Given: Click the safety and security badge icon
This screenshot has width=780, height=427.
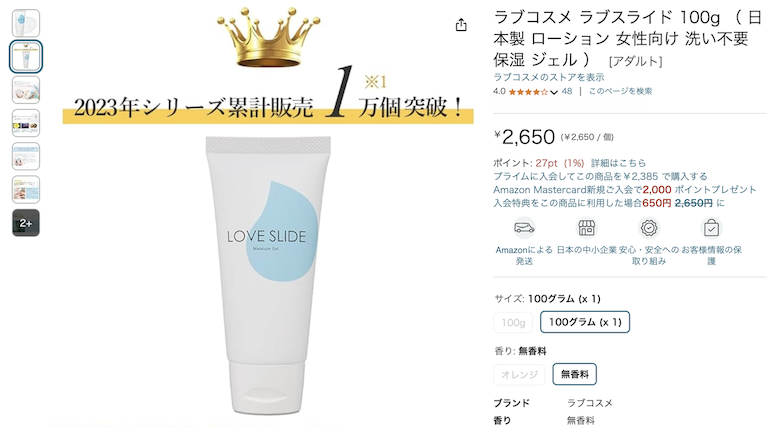Looking at the screenshot, I should coord(649,228).
